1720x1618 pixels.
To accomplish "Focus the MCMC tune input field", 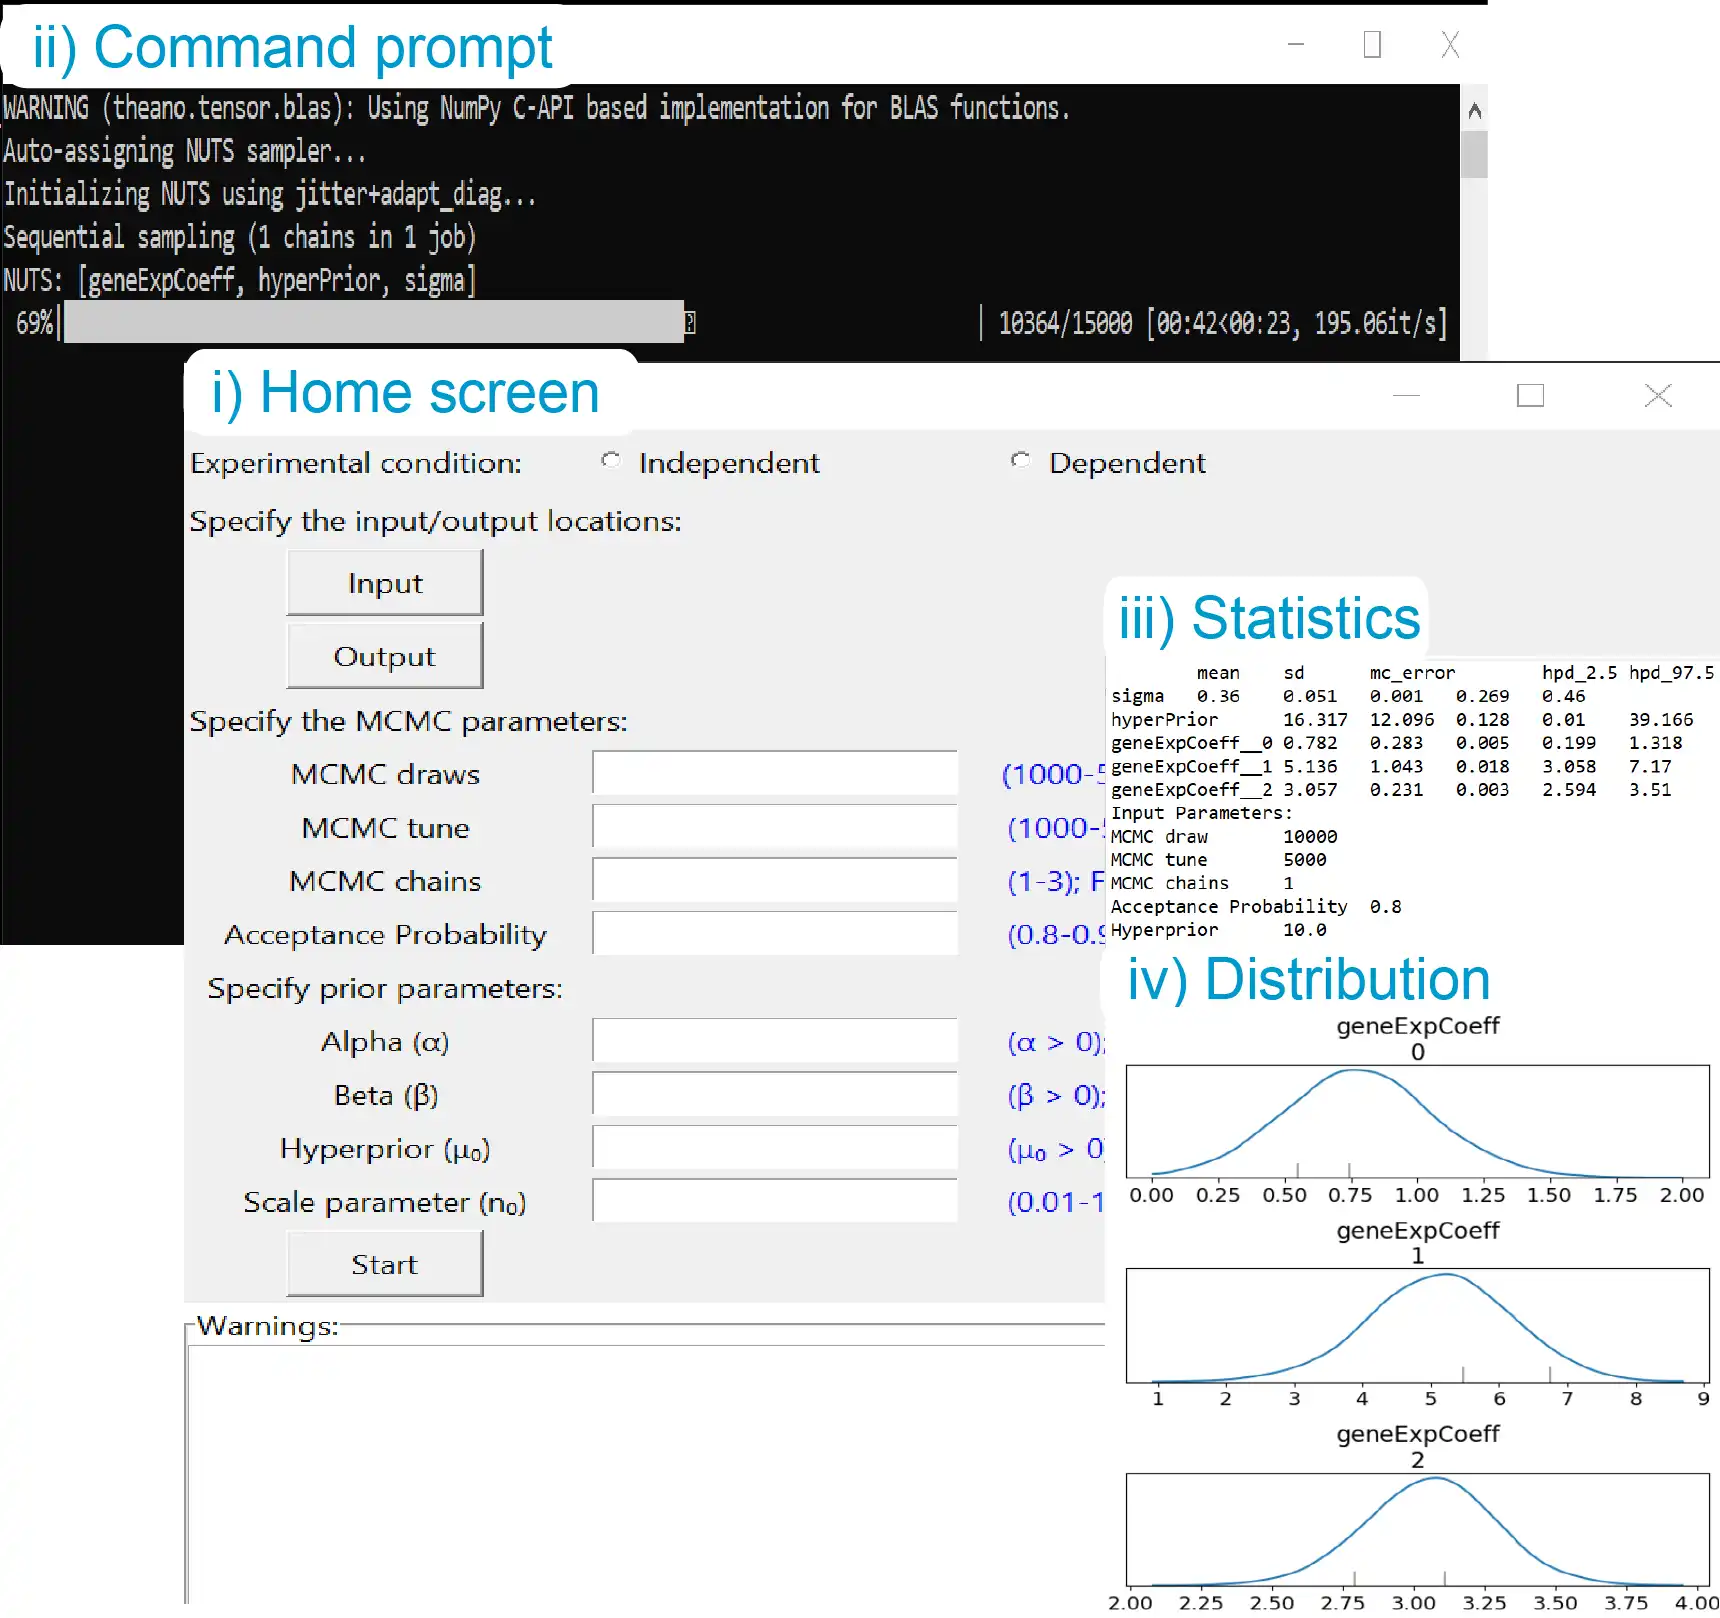I will 775,827.
